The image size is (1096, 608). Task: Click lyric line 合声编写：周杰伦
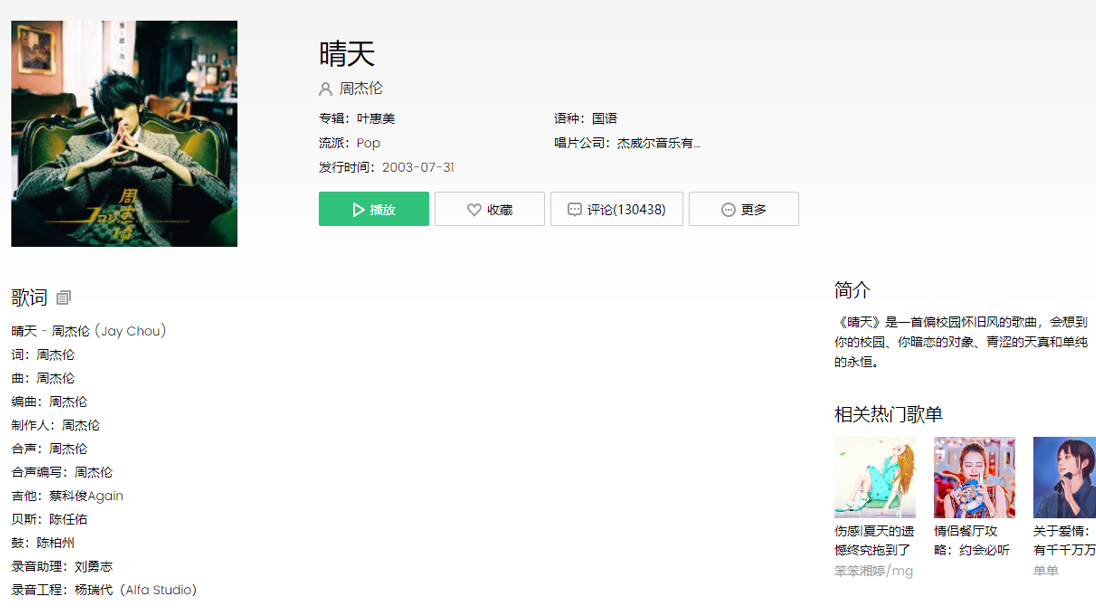point(62,472)
